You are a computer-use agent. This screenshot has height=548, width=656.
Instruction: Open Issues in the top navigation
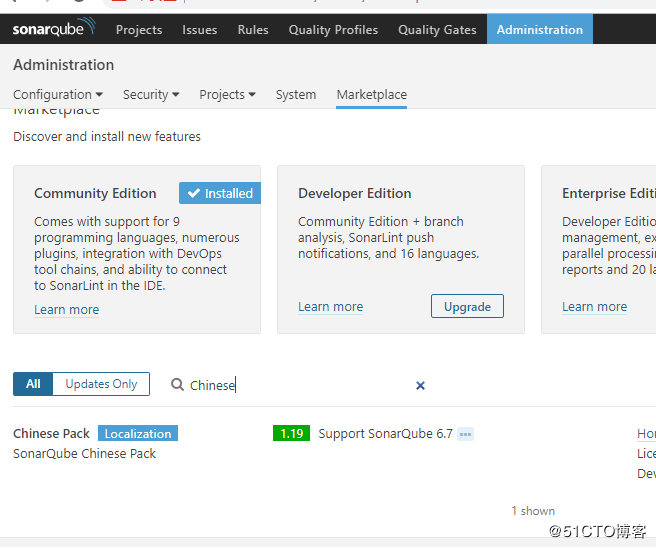[200, 29]
